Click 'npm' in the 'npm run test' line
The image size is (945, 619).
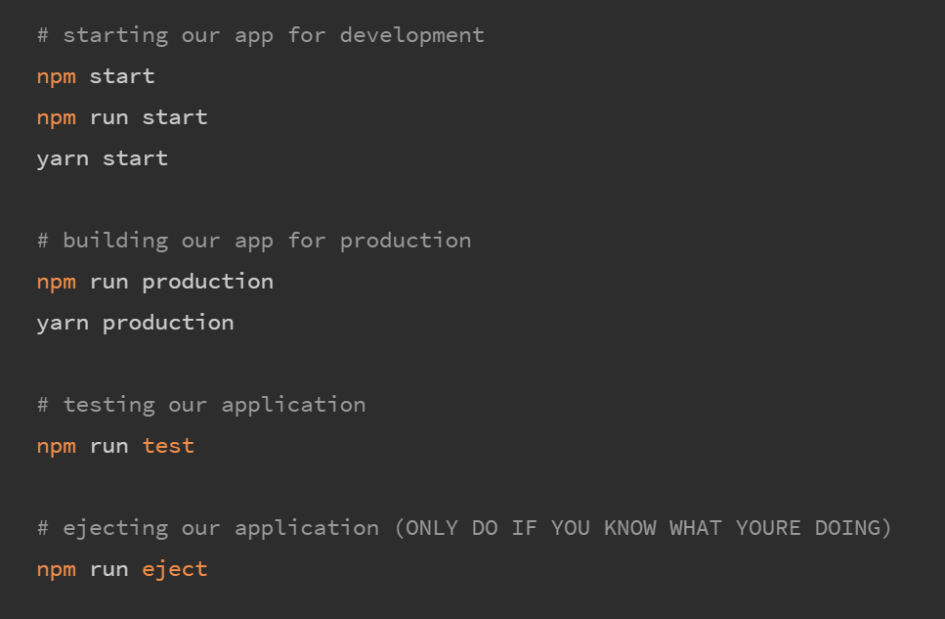(x=56, y=446)
